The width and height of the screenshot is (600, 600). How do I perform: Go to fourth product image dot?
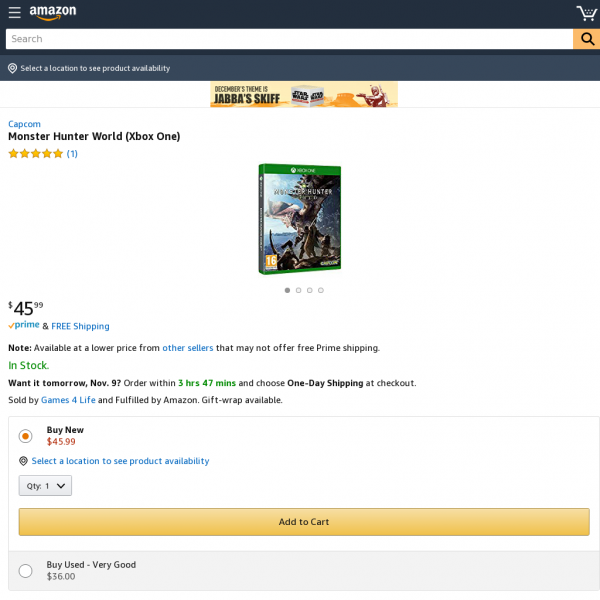(x=321, y=290)
